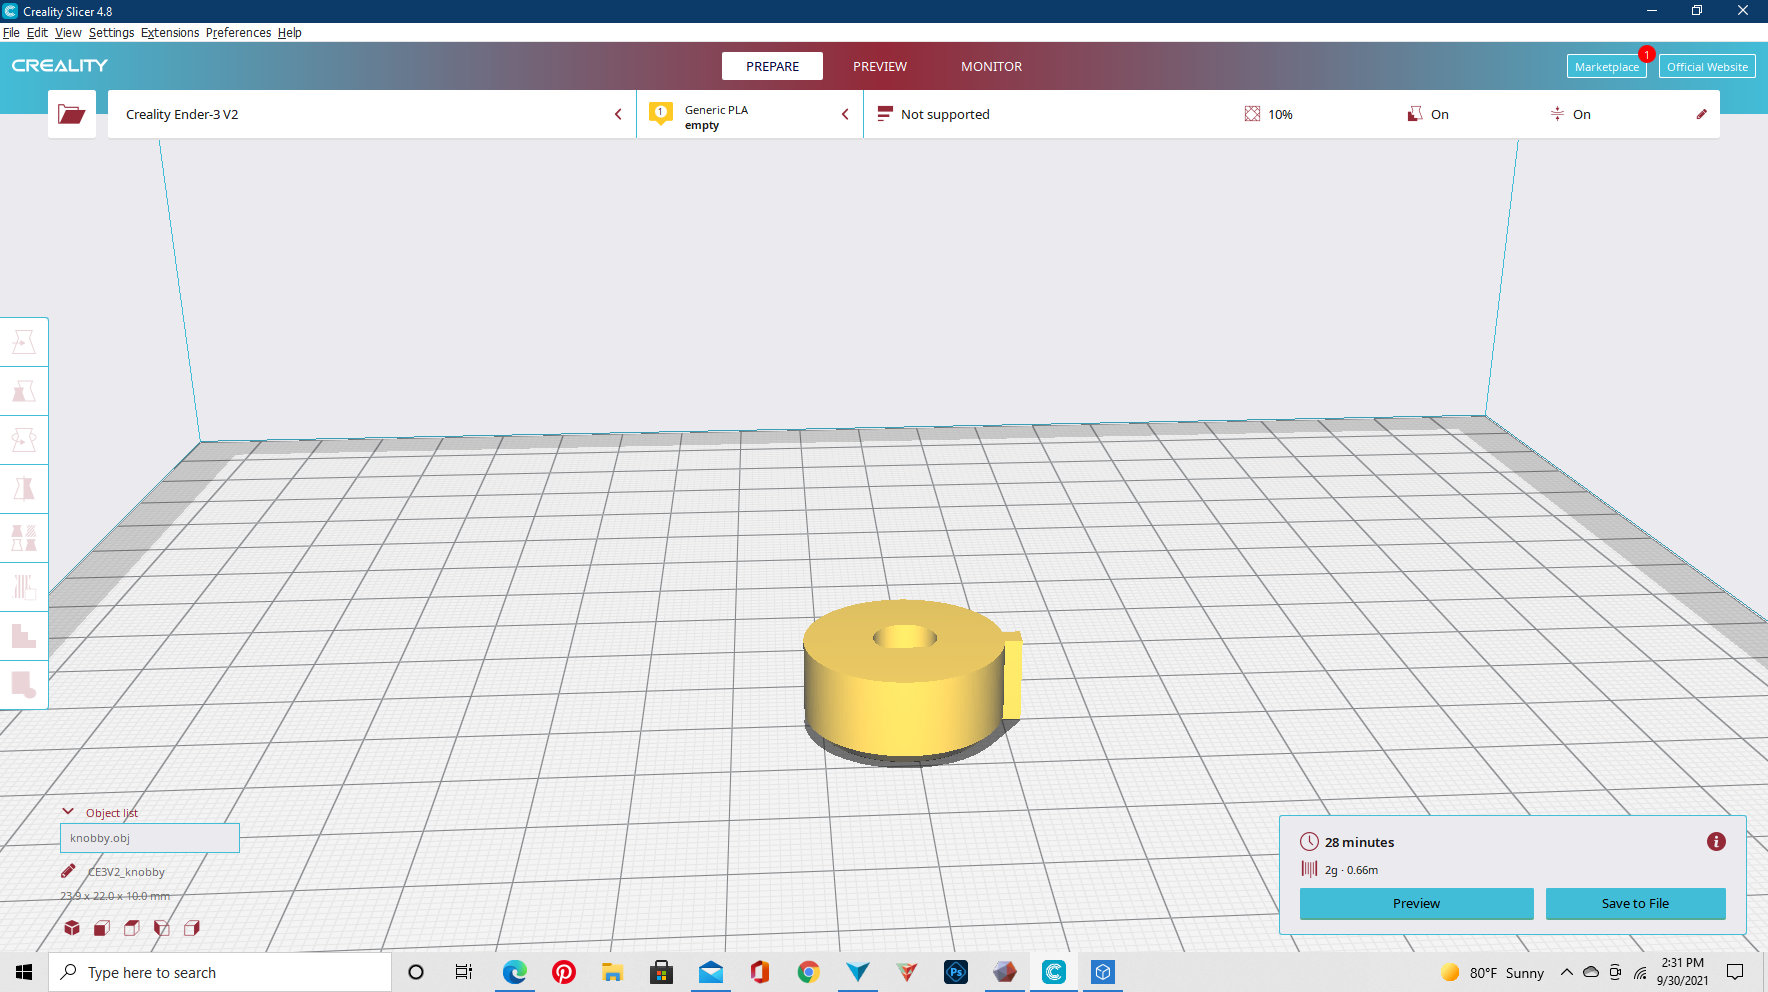Open the Per Model Settings tool
Screen dimensions: 1768x992
point(24,538)
